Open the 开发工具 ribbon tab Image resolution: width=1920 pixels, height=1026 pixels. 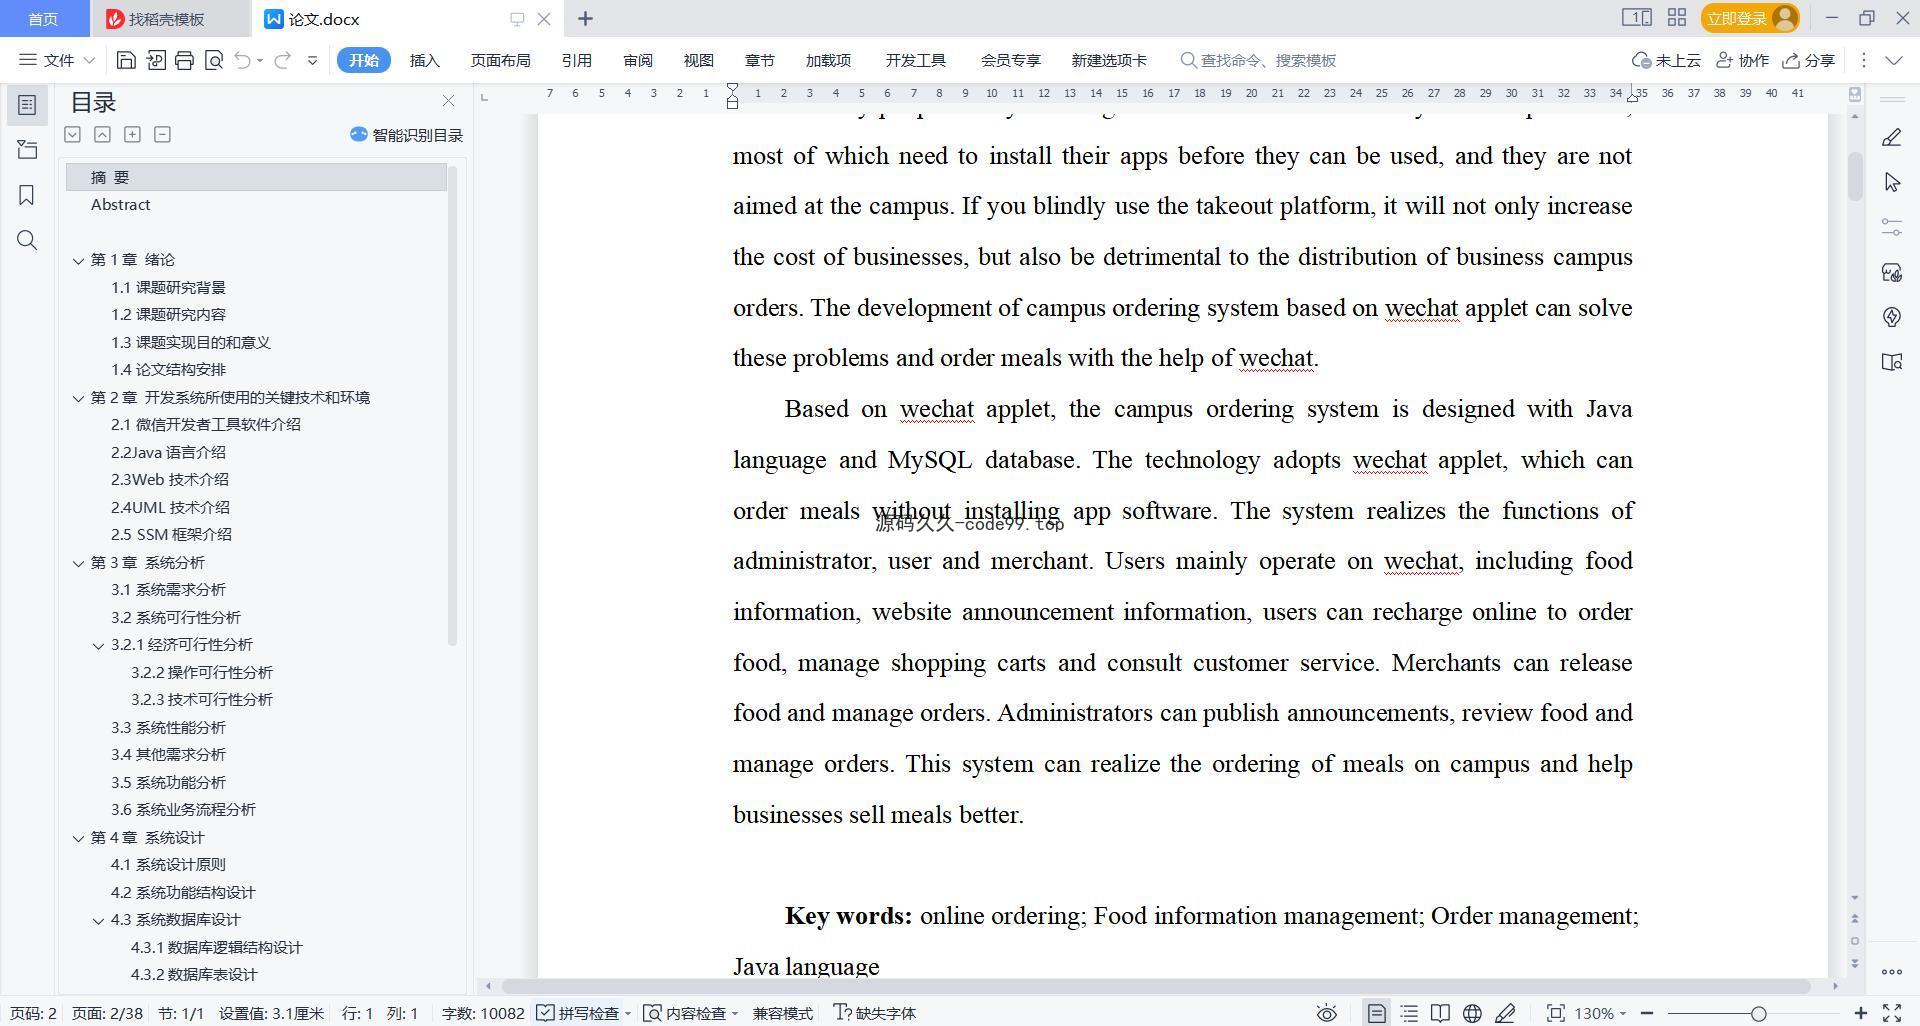point(915,60)
